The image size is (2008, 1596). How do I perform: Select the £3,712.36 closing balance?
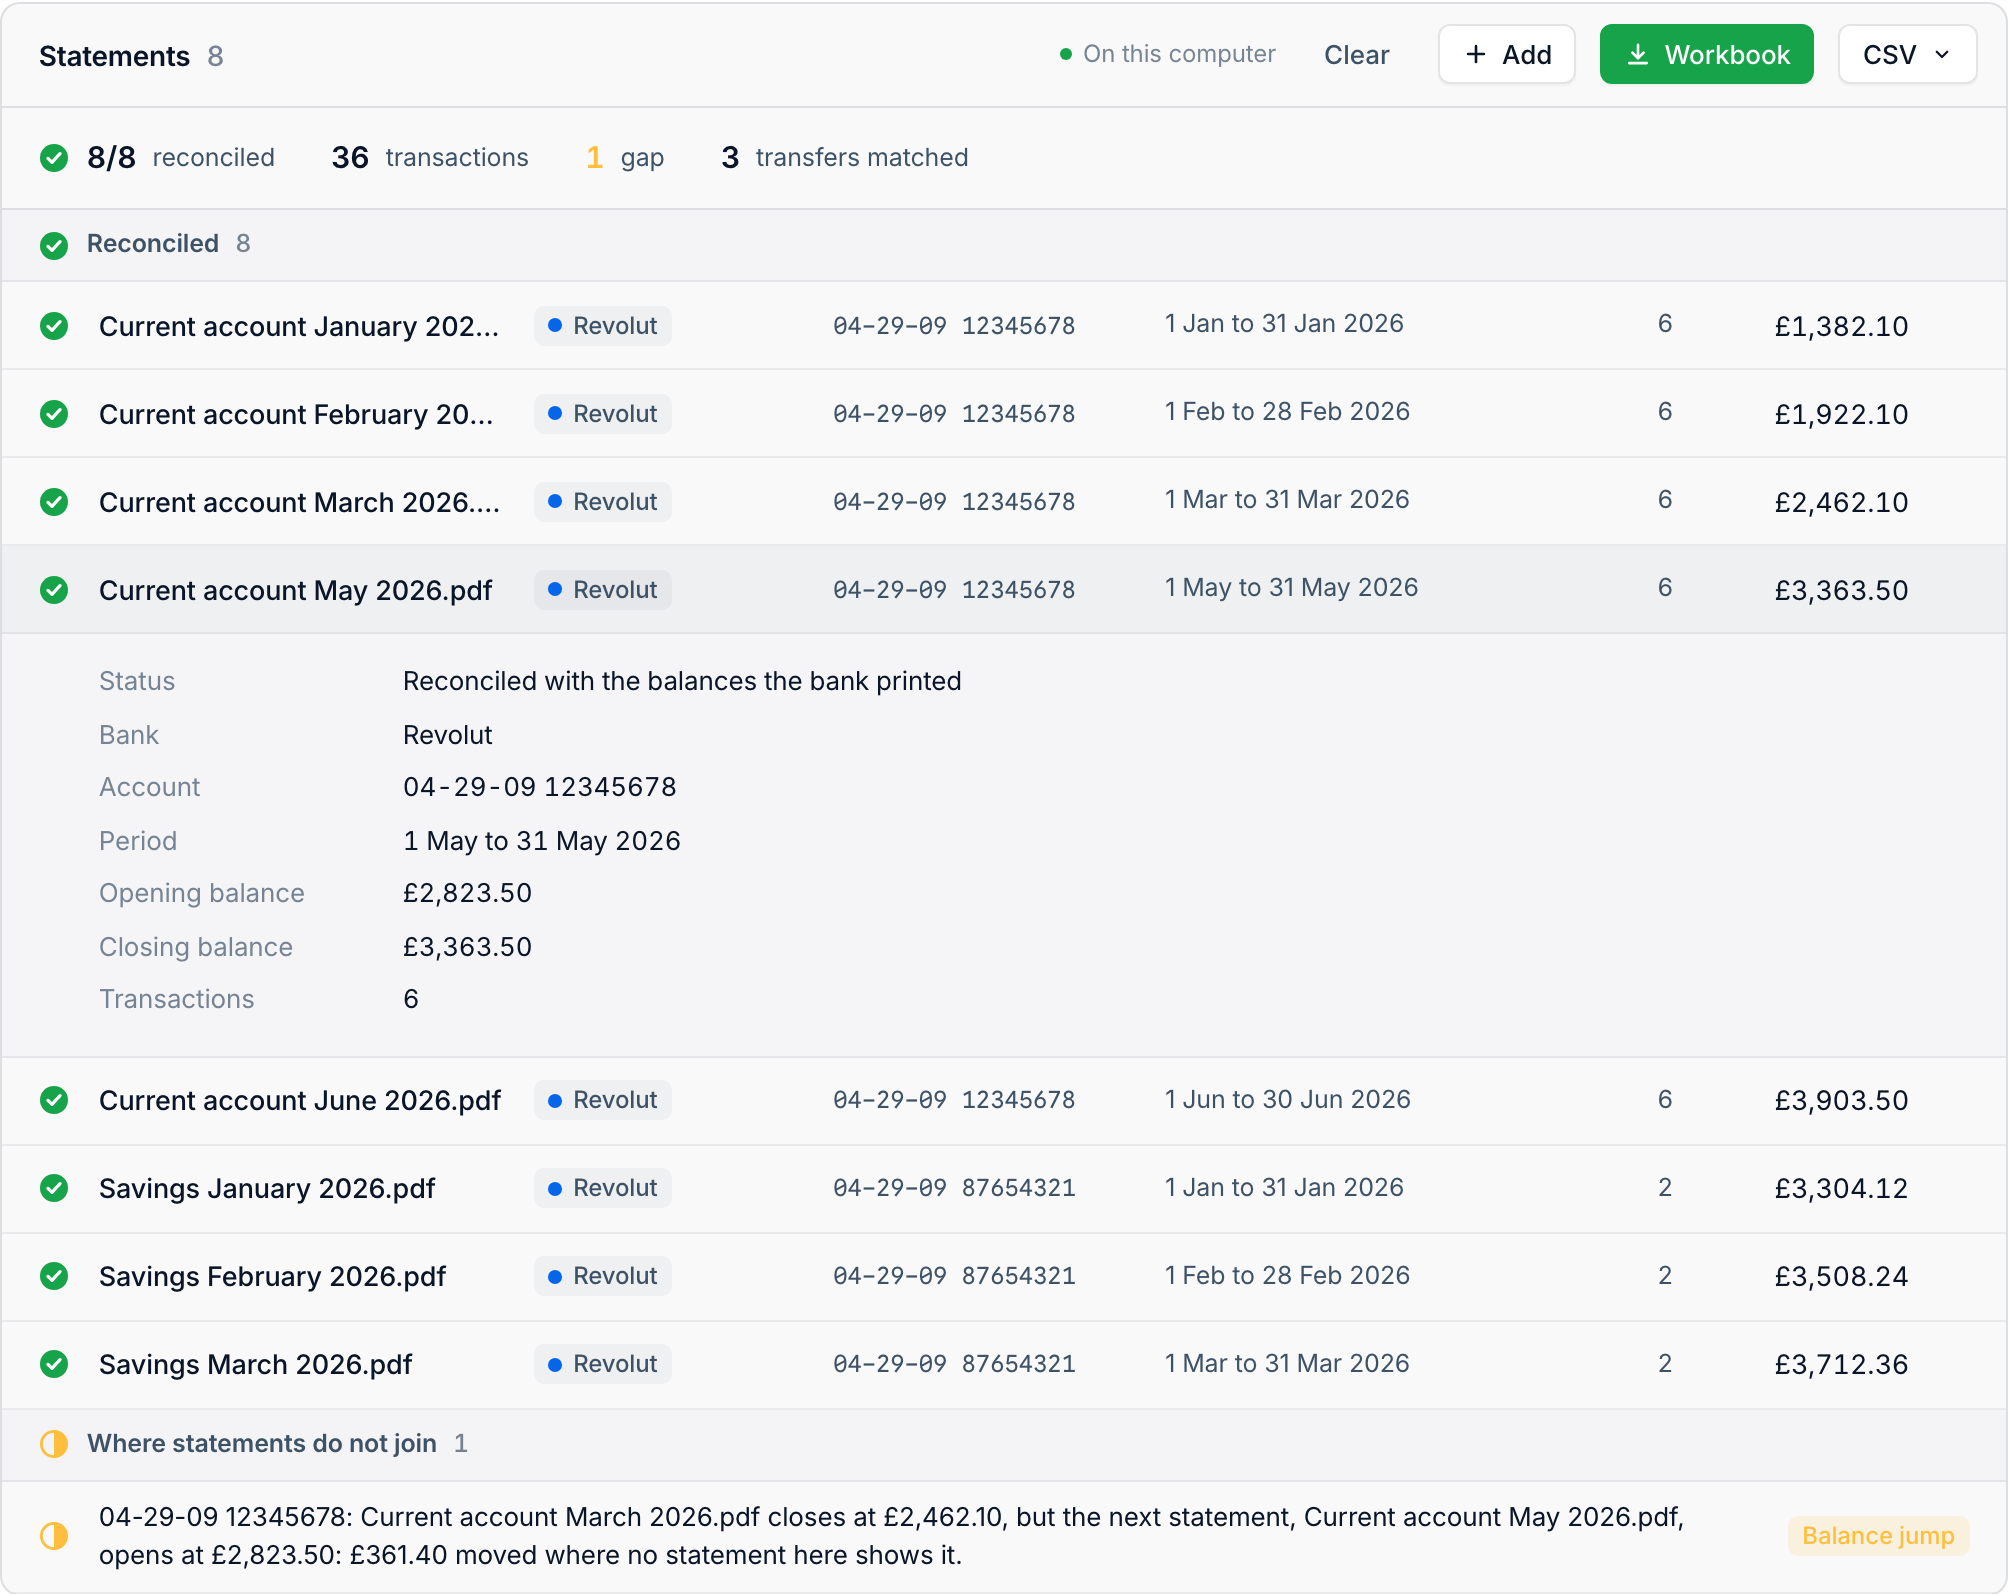(1841, 1364)
